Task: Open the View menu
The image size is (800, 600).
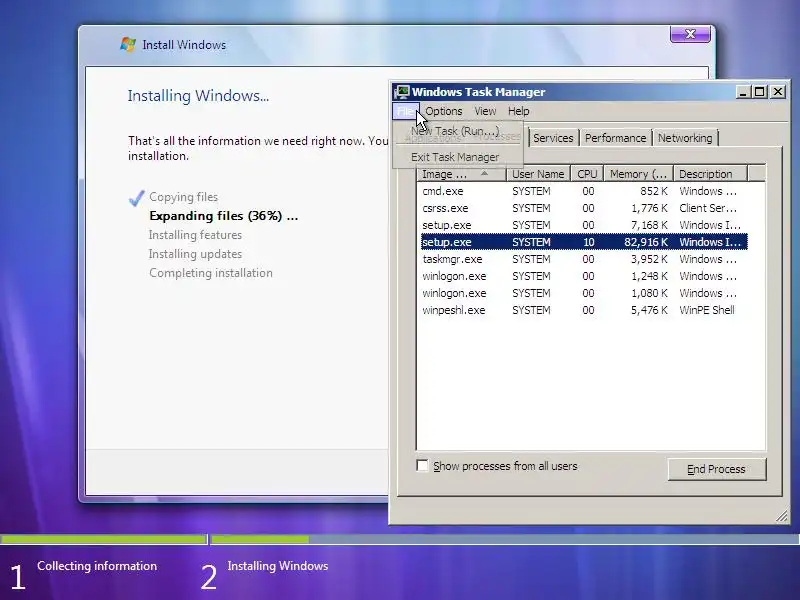Action: click(x=485, y=111)
